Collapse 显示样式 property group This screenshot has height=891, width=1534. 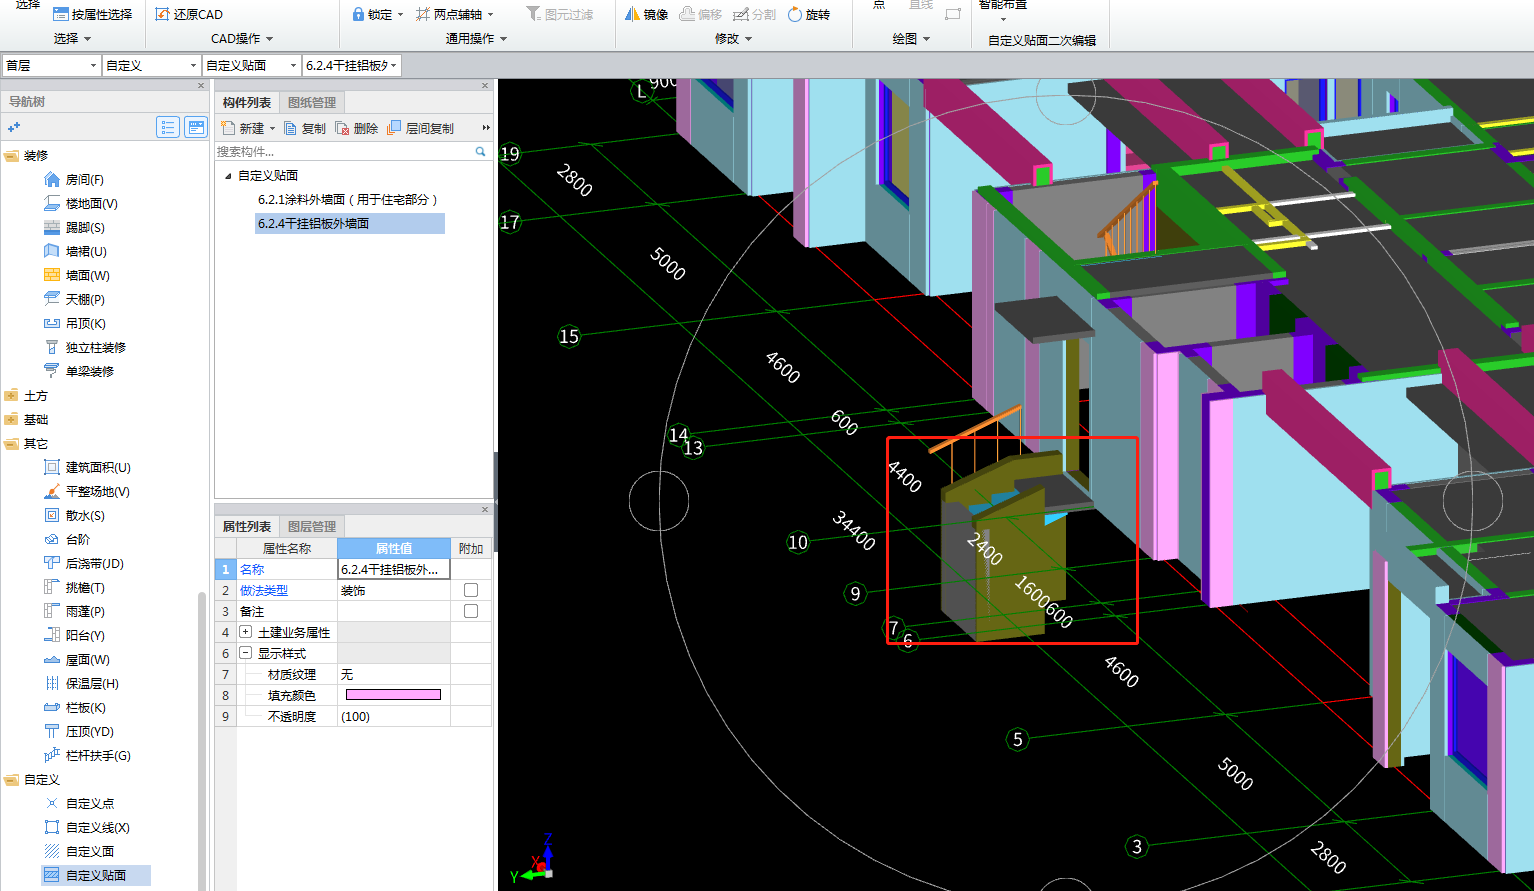pyautogui.click(x=245, y=653)
